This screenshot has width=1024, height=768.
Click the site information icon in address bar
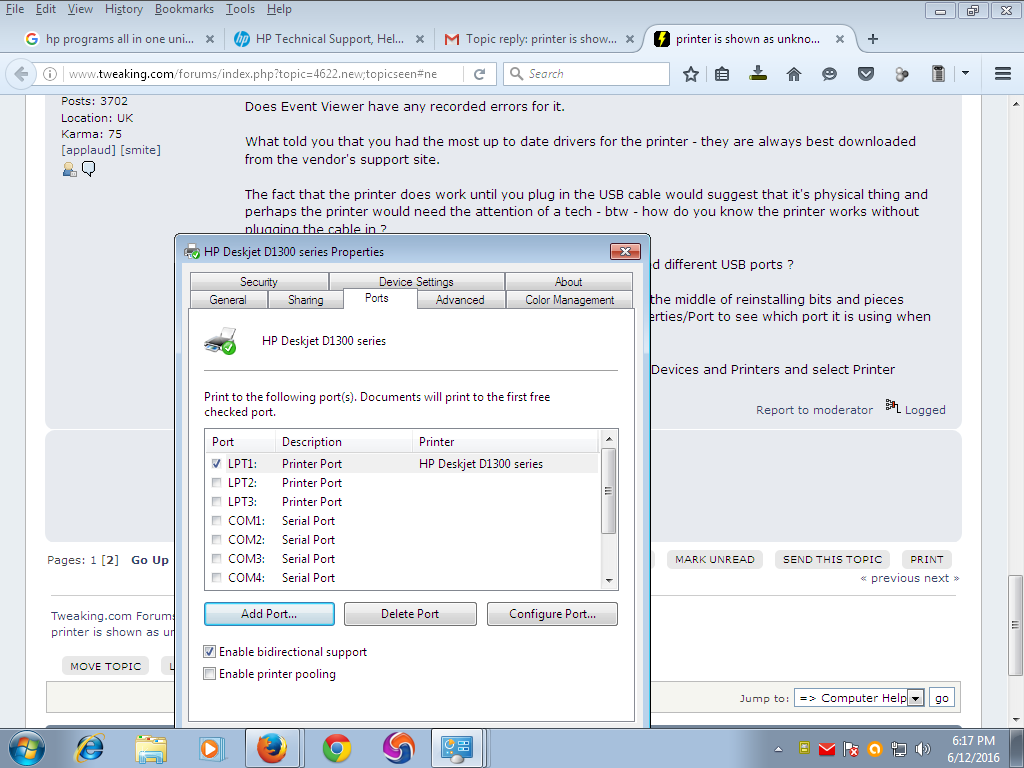[x=50, y=74]
